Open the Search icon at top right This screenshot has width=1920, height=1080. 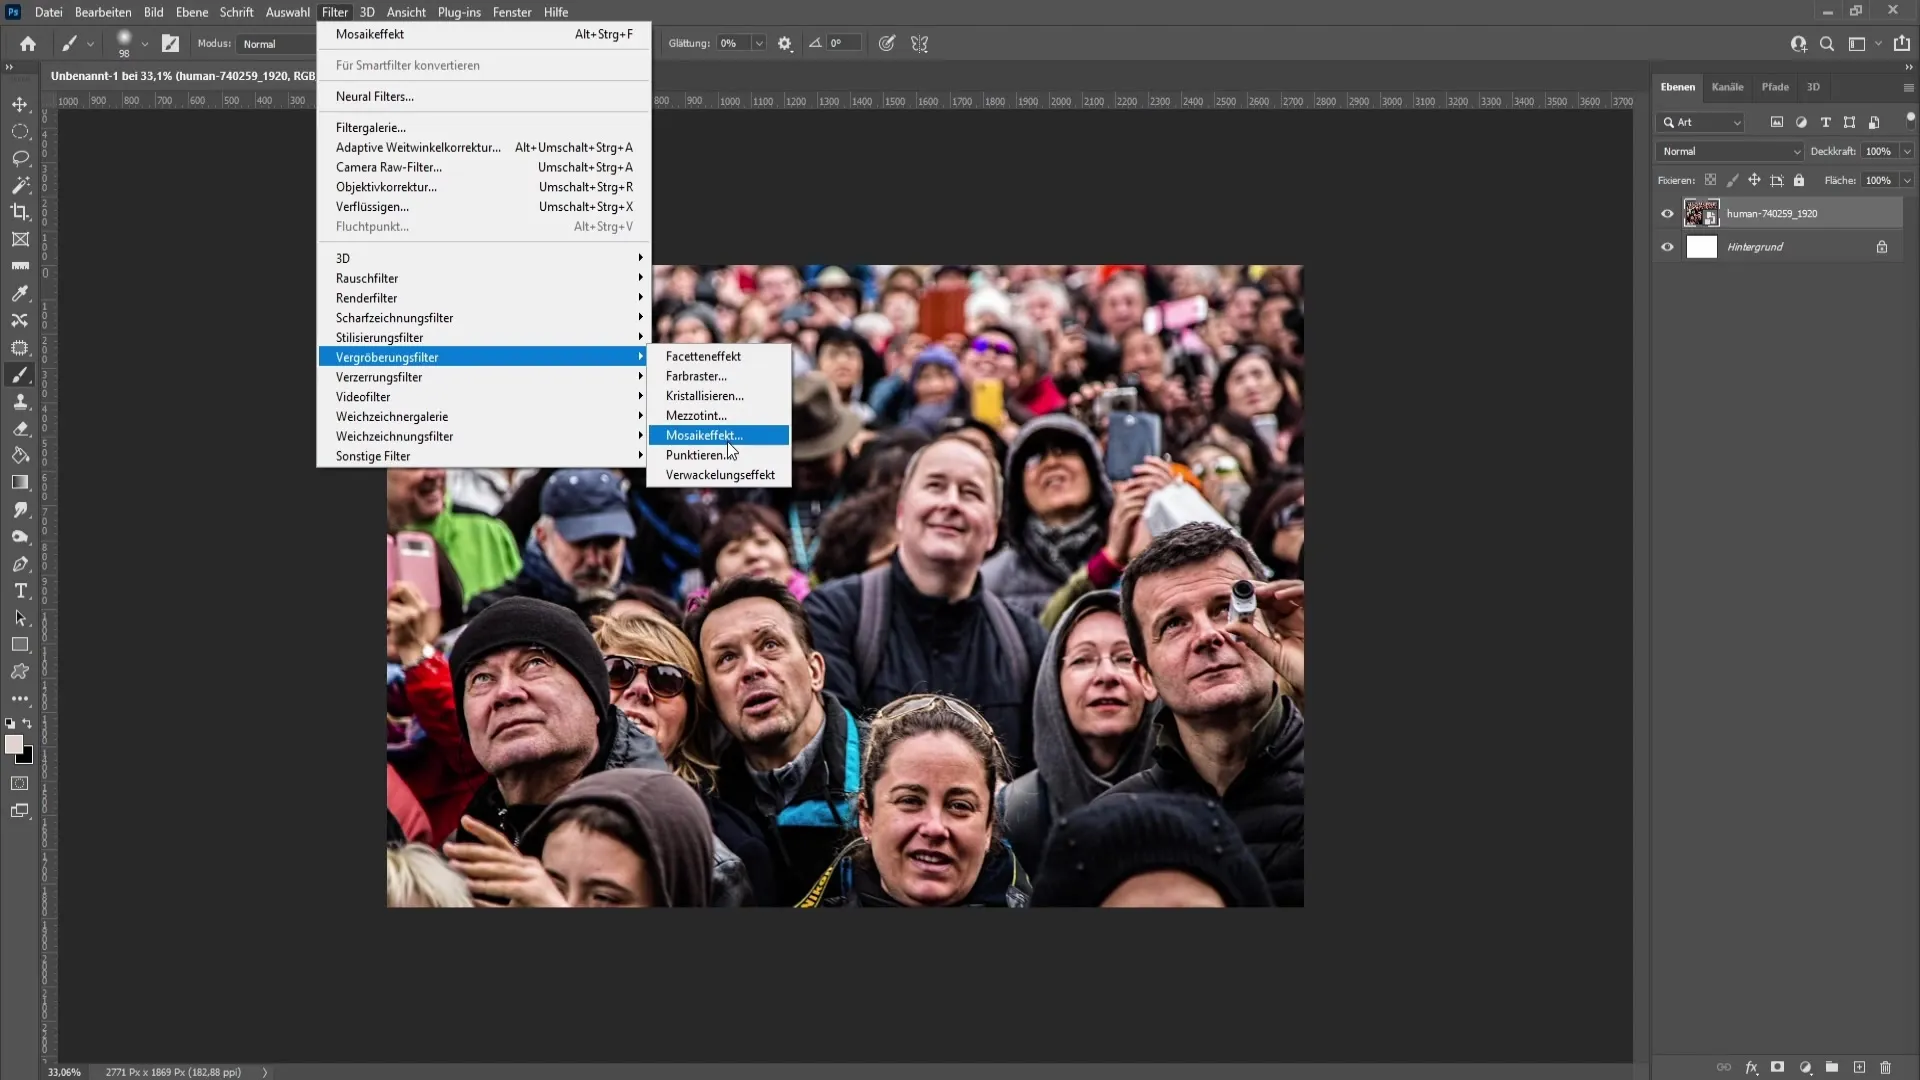point(1827,43)
